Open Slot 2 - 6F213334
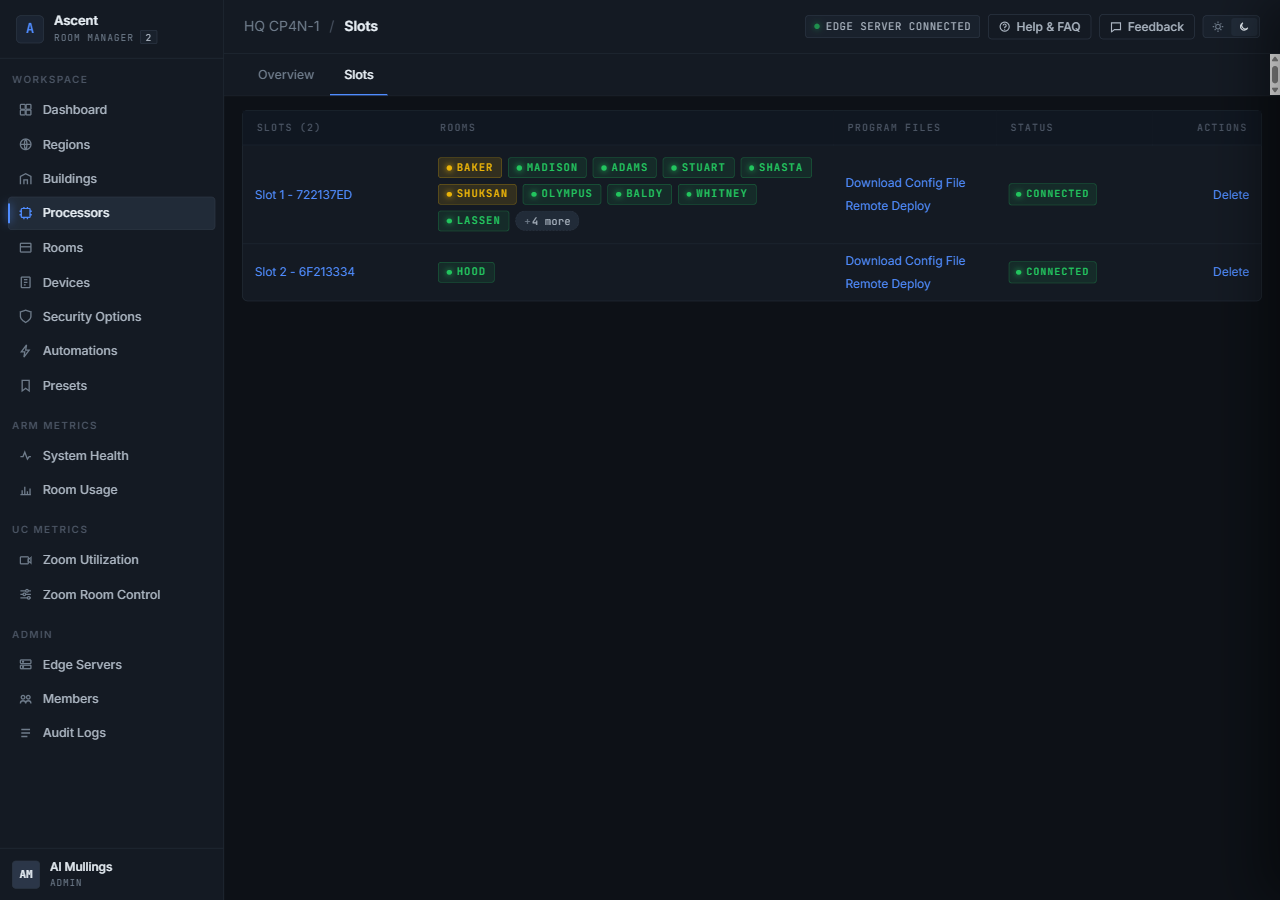This screenshot has height=900, width=1280. (x=305, y=272)
